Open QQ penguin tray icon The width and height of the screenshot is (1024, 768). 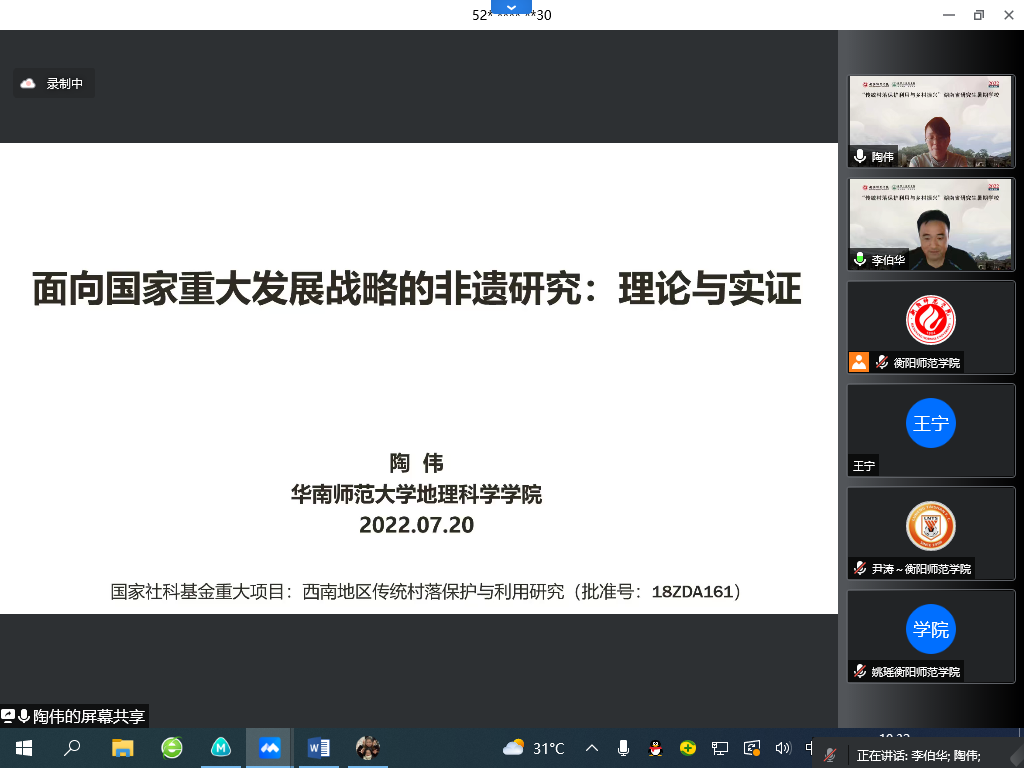(x=655, y=748)
